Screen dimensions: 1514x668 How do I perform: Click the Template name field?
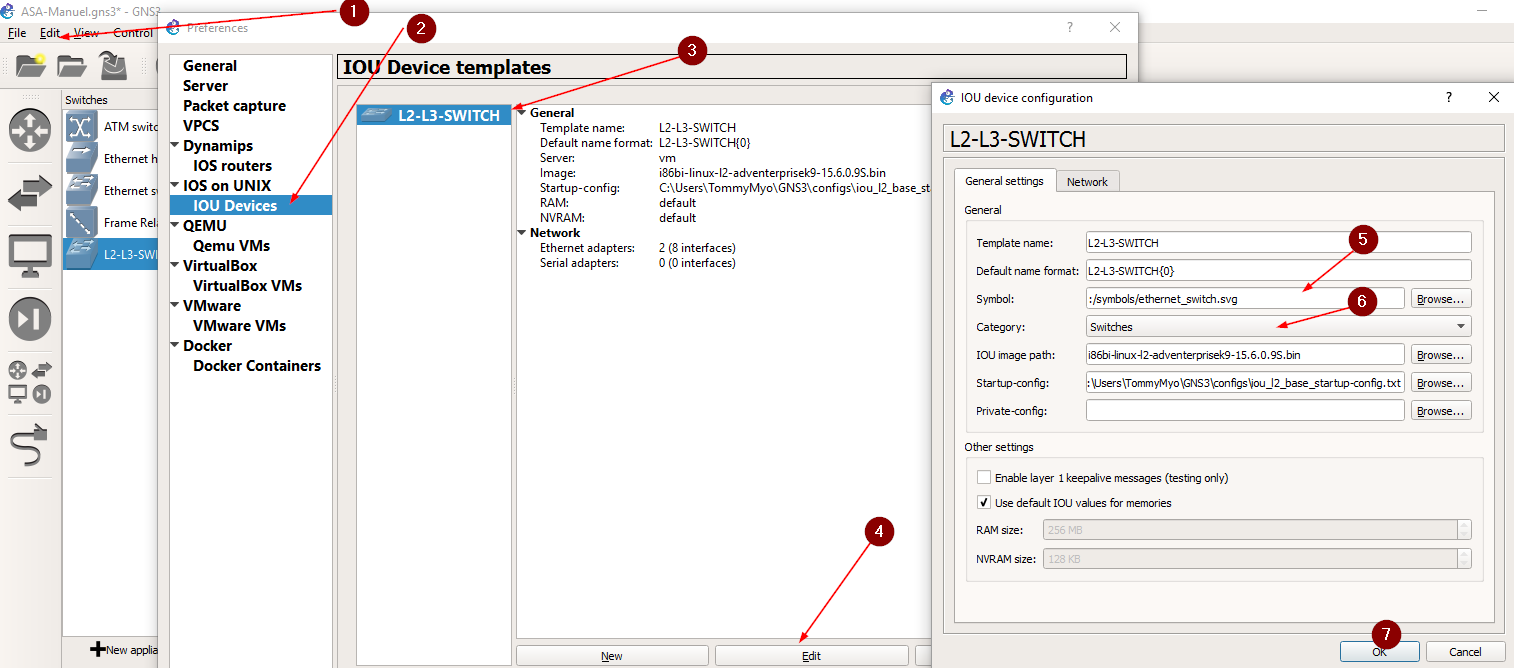point(1278,242)
